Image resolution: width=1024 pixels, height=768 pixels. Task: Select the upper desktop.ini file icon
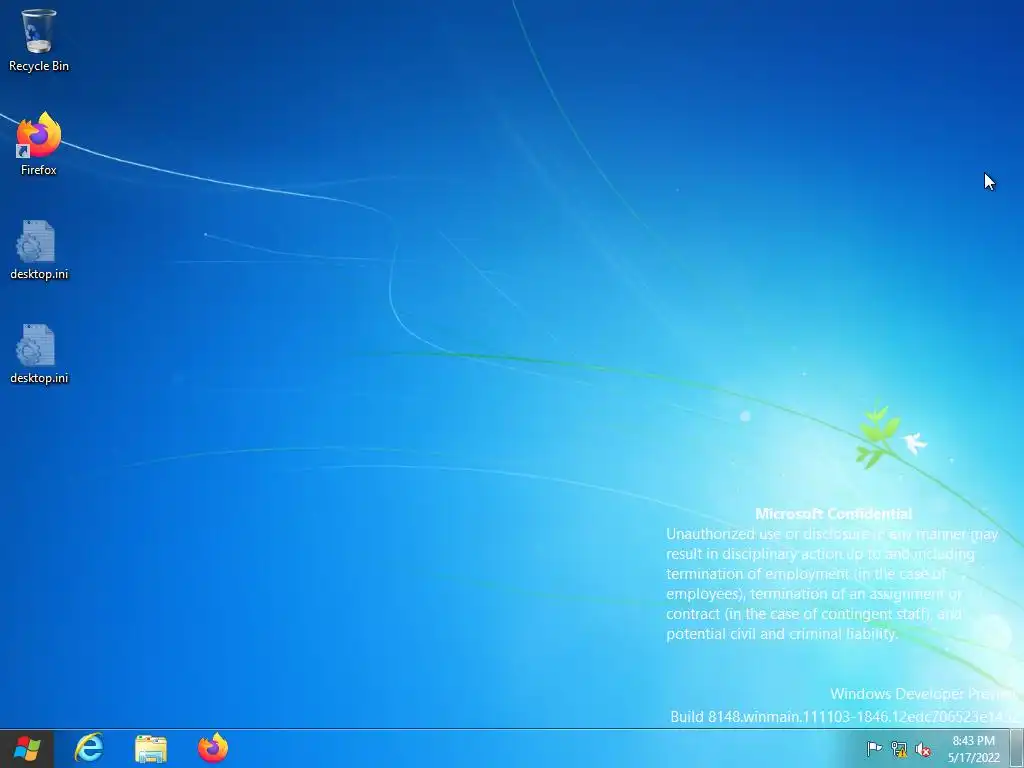point(39,249)
